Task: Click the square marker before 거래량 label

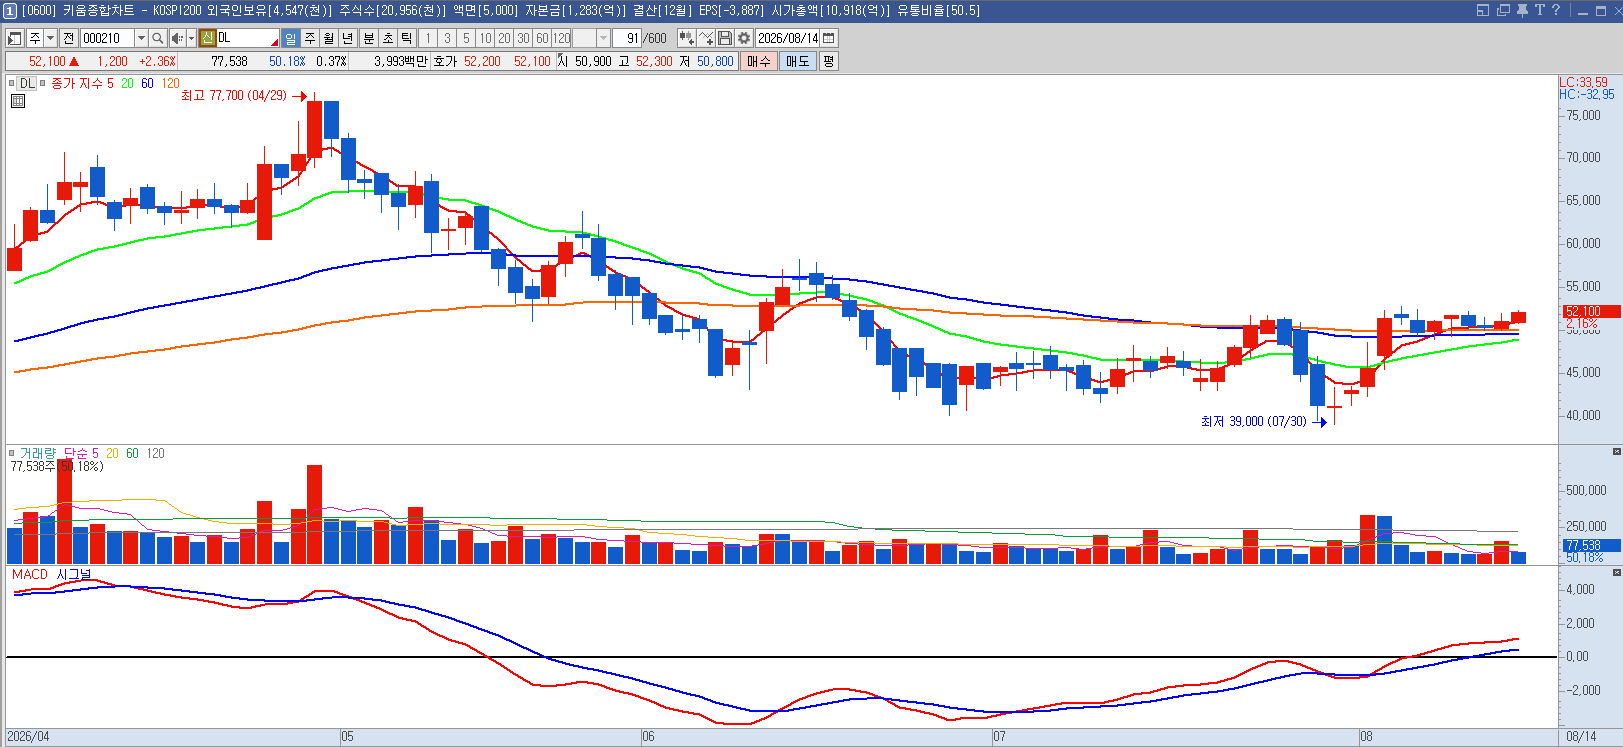Action: click(x=12, y=453)
